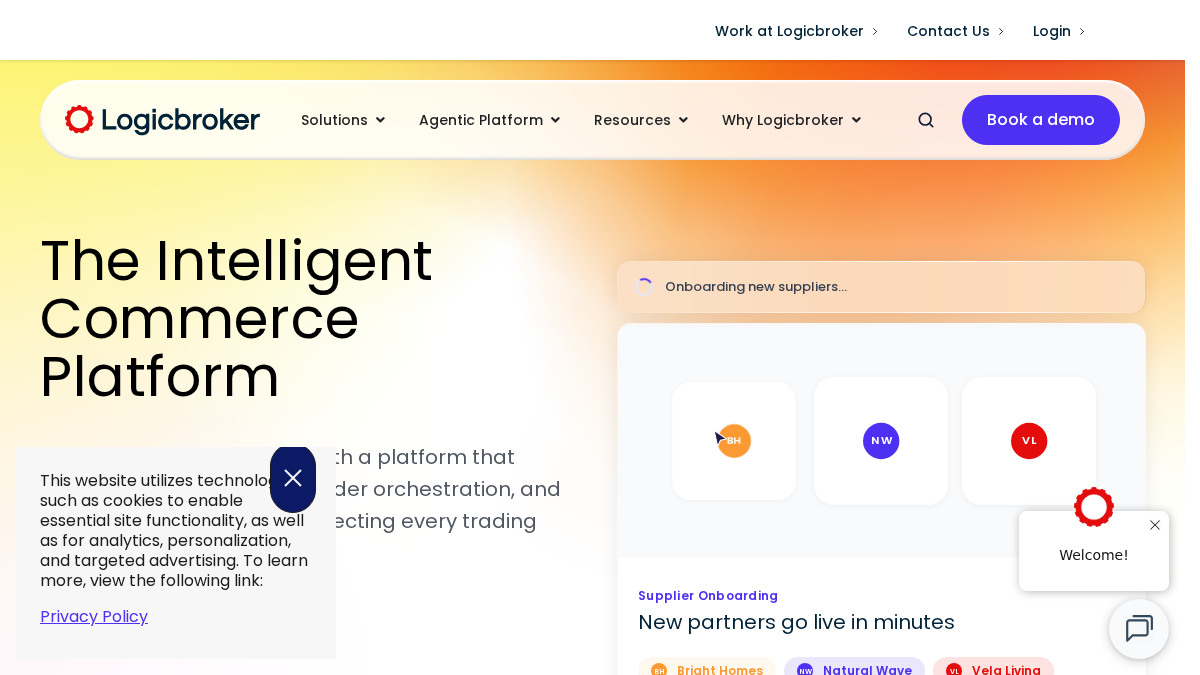
Task: Close the cookie notice banner
Action: coord(293,478)
